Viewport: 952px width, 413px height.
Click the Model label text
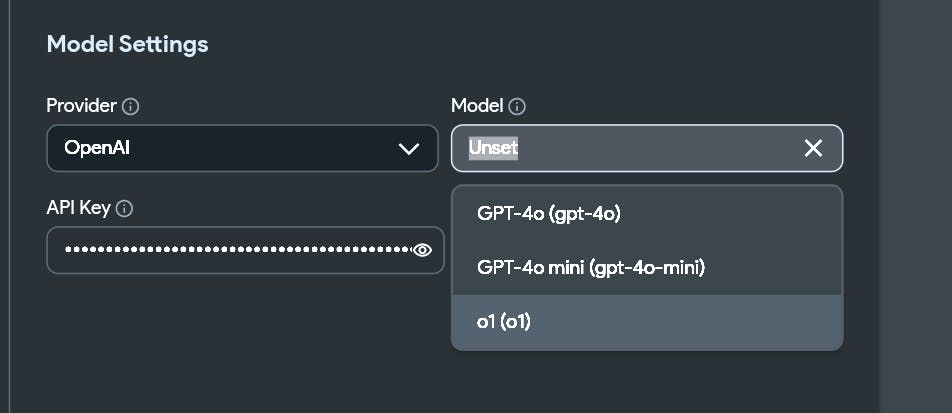(x=477, y=106)
